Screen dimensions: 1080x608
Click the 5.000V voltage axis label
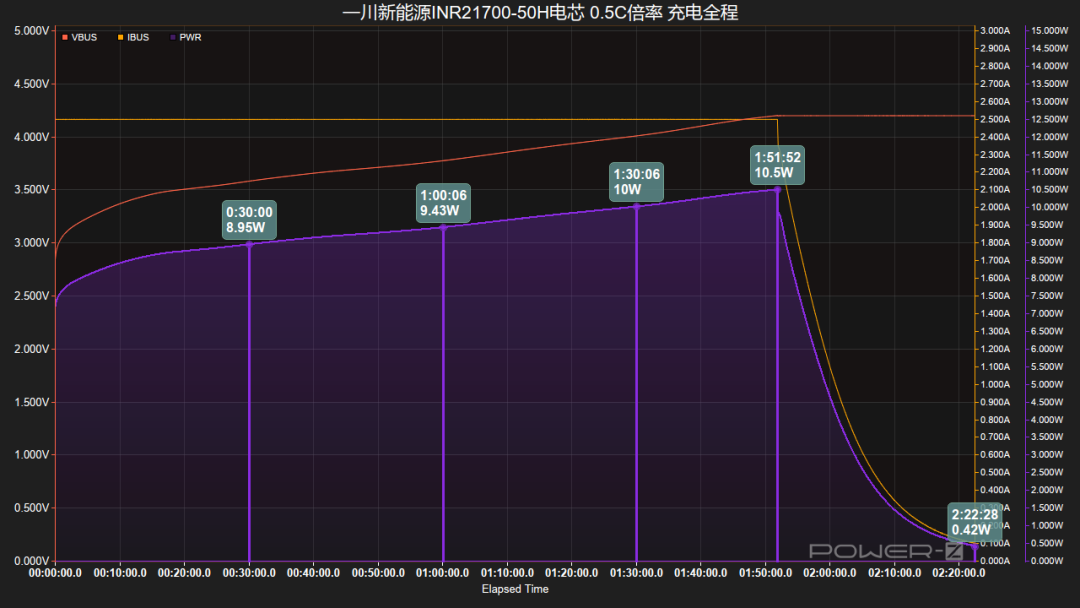tap(32, 31)
